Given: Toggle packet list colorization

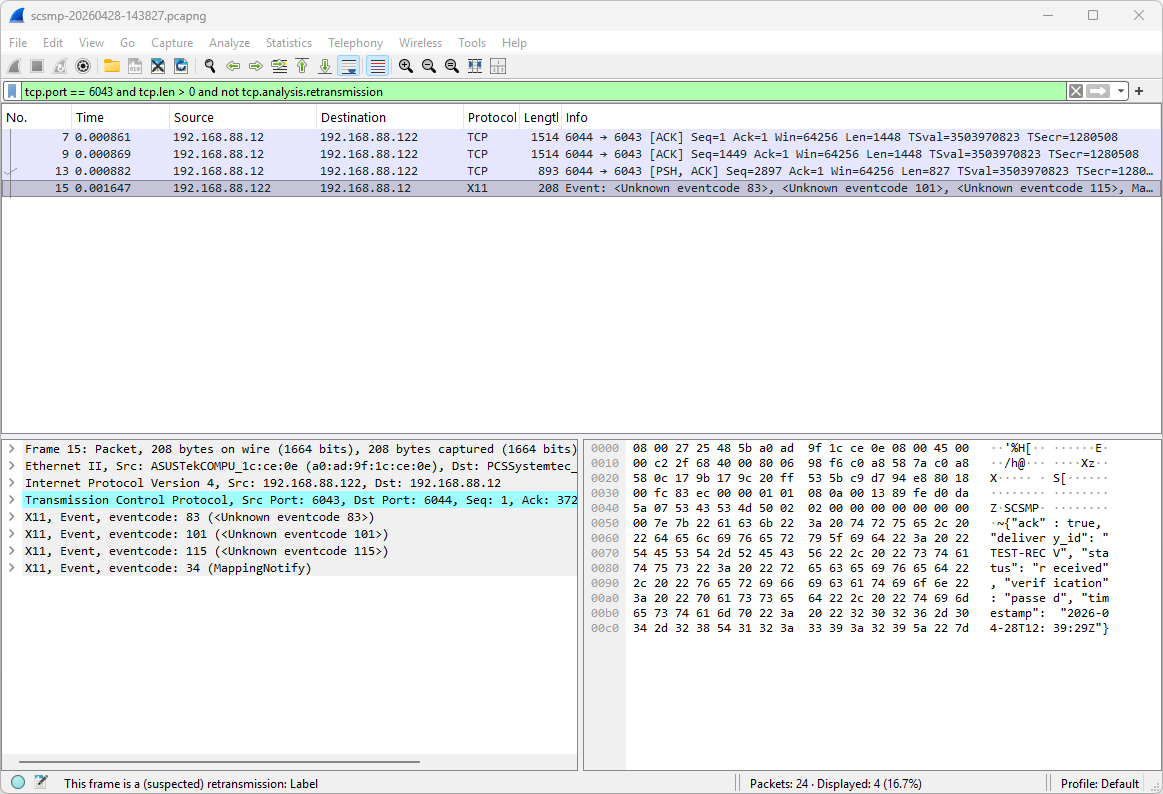Looking at the screenshot, I should (x=378, y=66).
